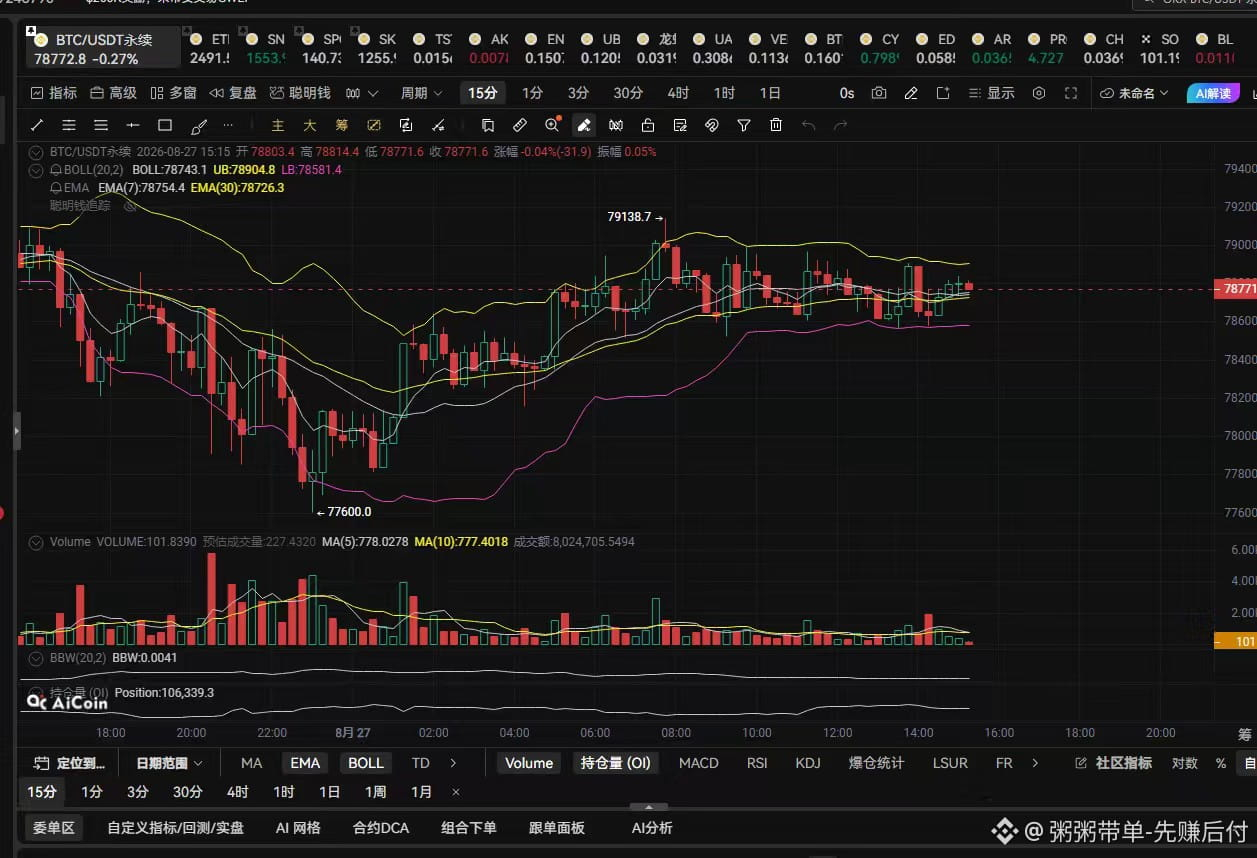This screenshot has width=1257, height=858.
Task: Select the ruler measurement tool
Action: point(519,126)
